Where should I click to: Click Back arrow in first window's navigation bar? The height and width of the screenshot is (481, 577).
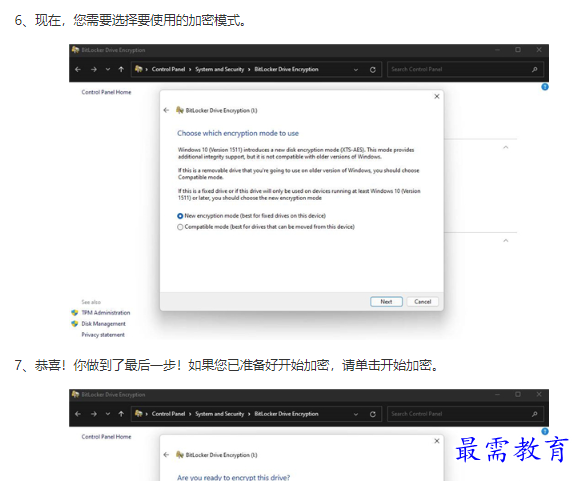[x=78, y=69]
